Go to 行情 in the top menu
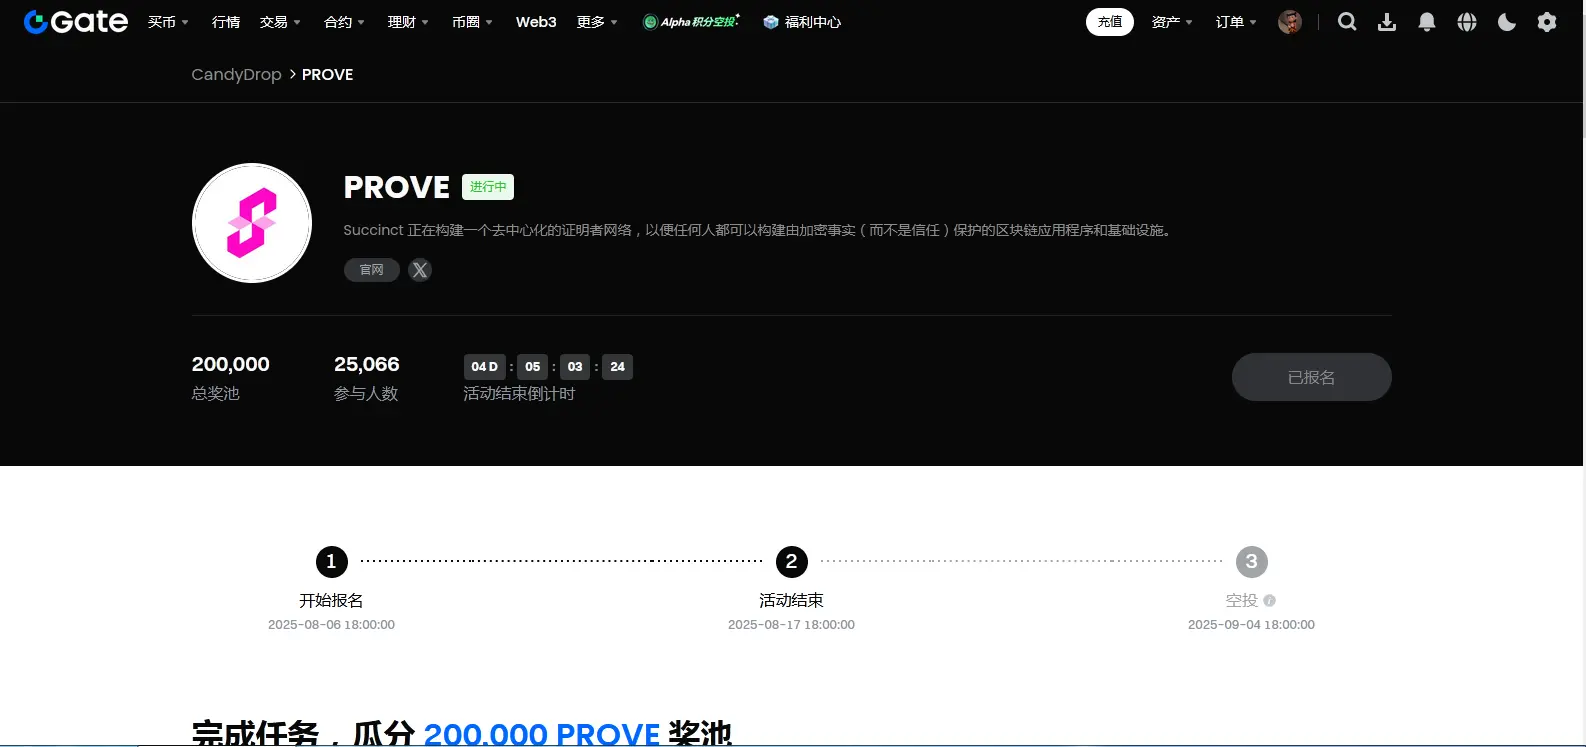 [226, 22]
